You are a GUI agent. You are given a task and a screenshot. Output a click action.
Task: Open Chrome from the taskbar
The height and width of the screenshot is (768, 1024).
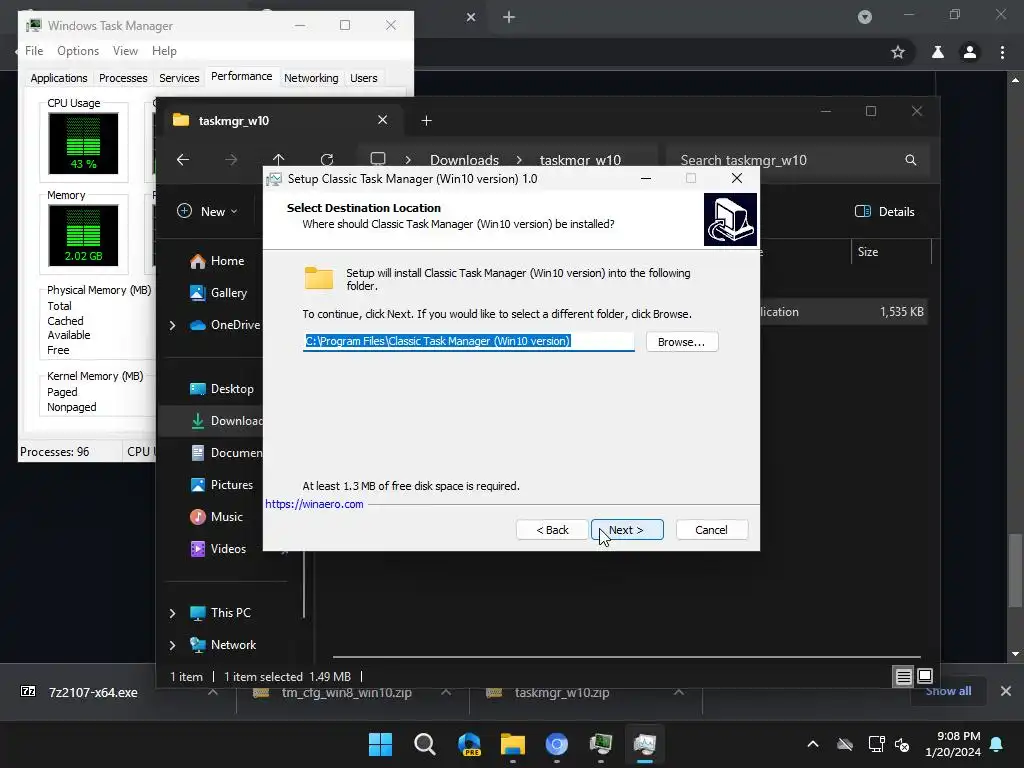pyautogui.click(x=556, y=744)
